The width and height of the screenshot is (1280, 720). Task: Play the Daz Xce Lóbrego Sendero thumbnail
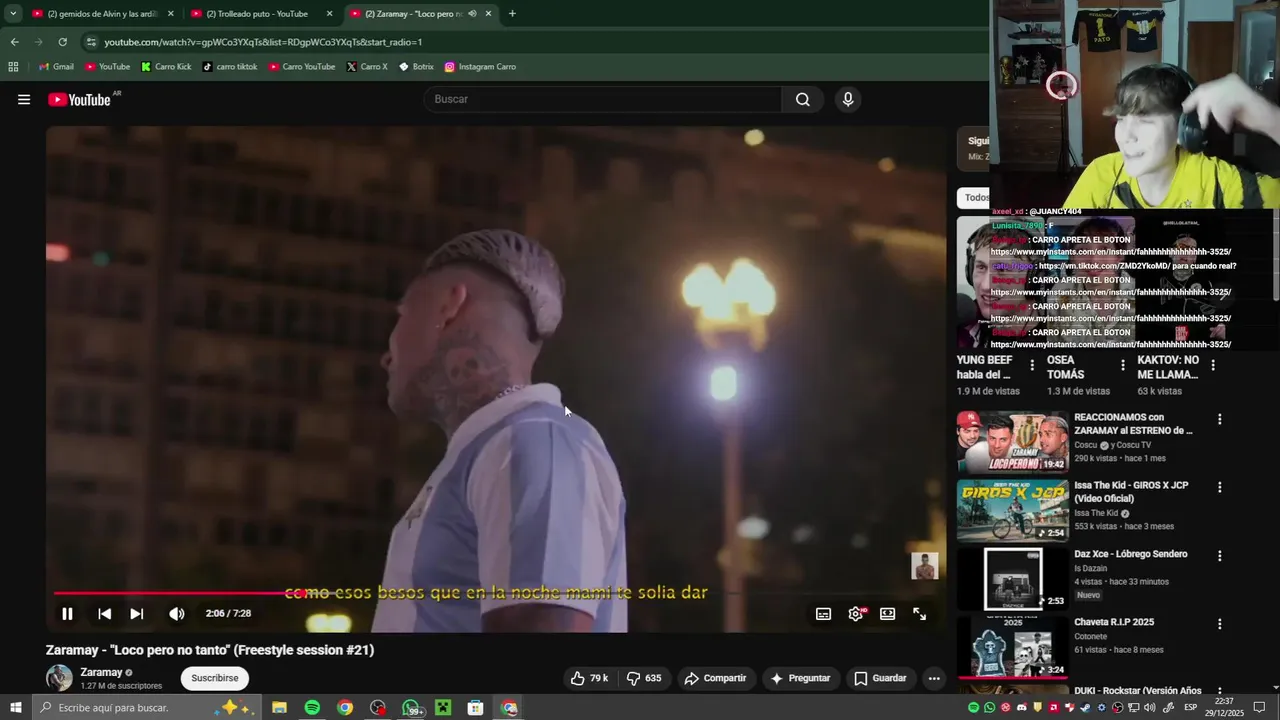[1012, 578]
